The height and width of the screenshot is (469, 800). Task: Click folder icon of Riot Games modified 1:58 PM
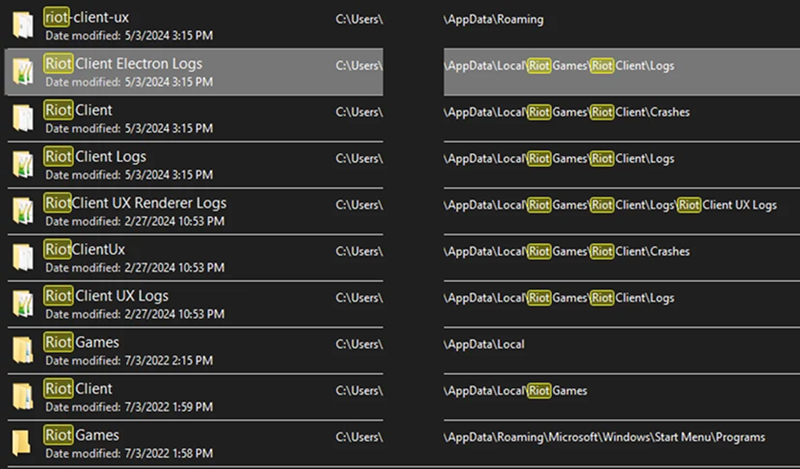21,443
